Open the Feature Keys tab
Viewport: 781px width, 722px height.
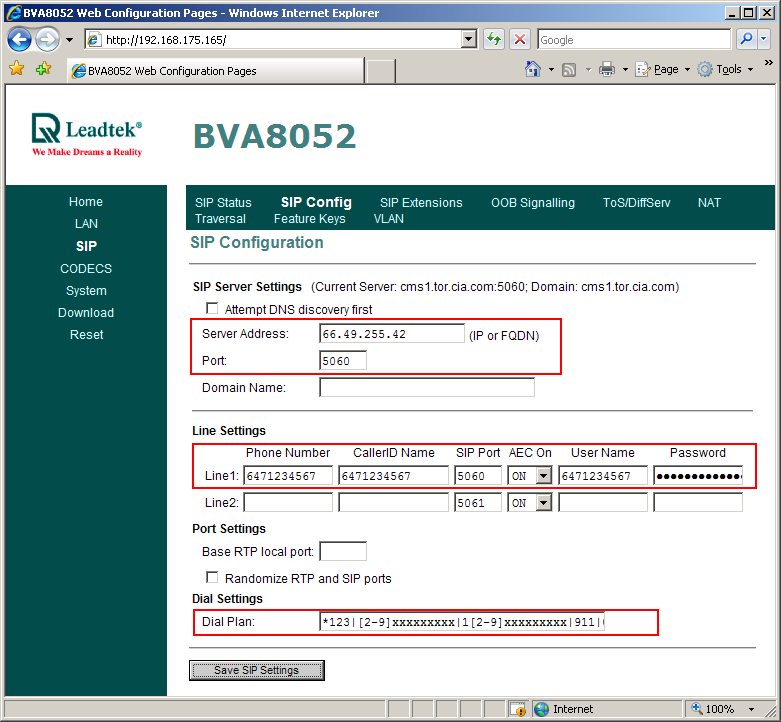coord(309,219)
